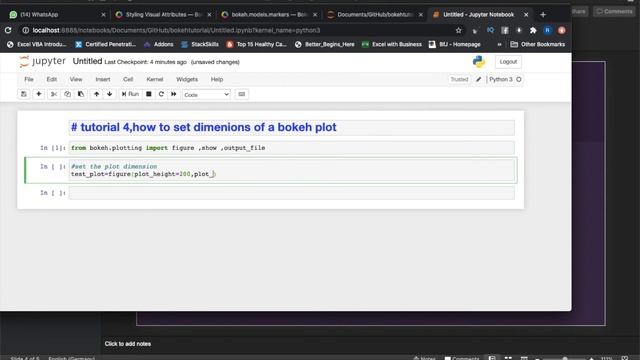
Task: Open the Other Bookmarks folder
Action: tap(538, 44)
